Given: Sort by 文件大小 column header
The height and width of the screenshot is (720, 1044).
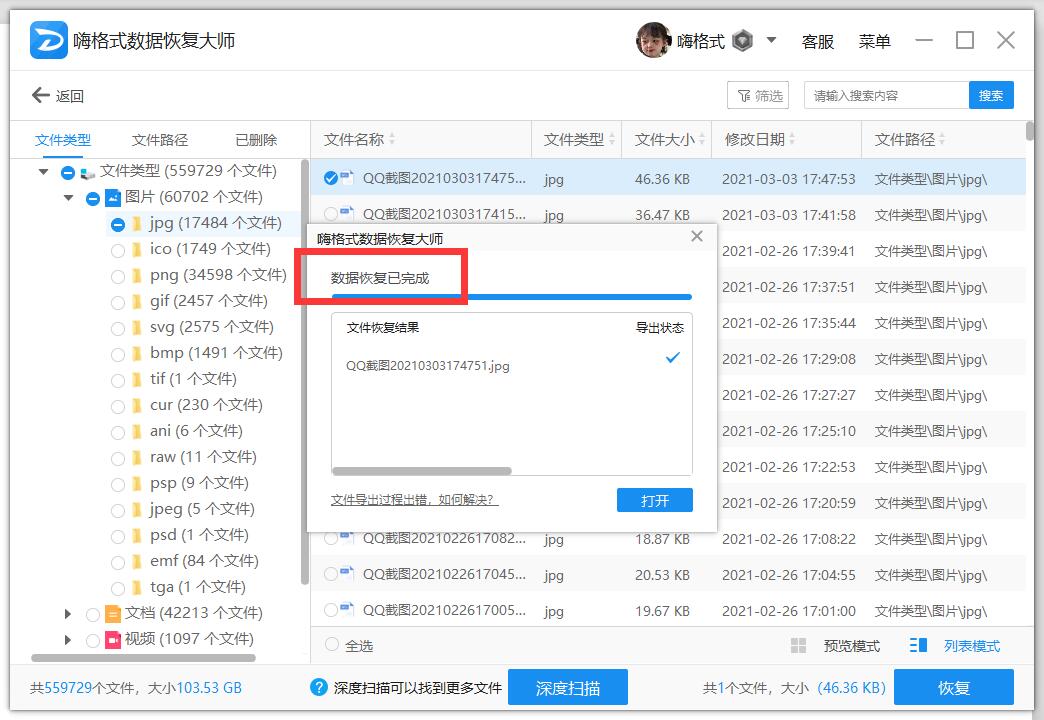Looking at the screenshot, I should [x=669, y=139].
